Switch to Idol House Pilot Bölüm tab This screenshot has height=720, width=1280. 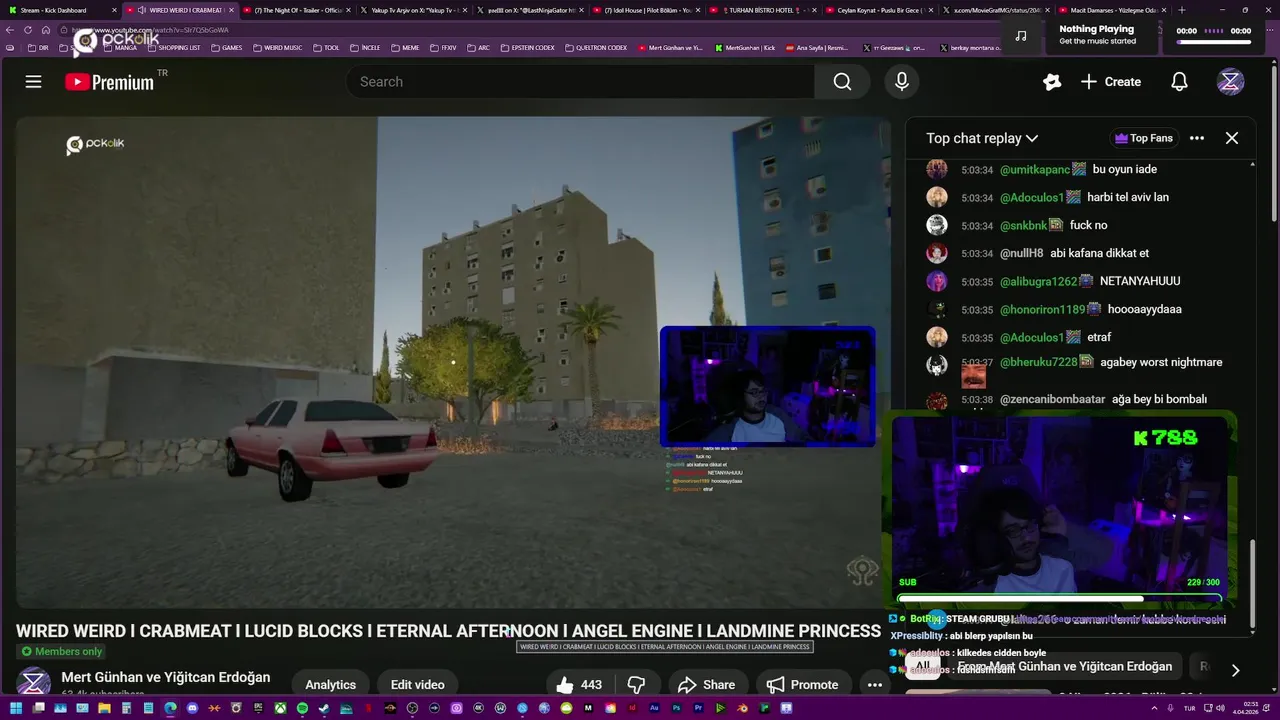[645, 10]
